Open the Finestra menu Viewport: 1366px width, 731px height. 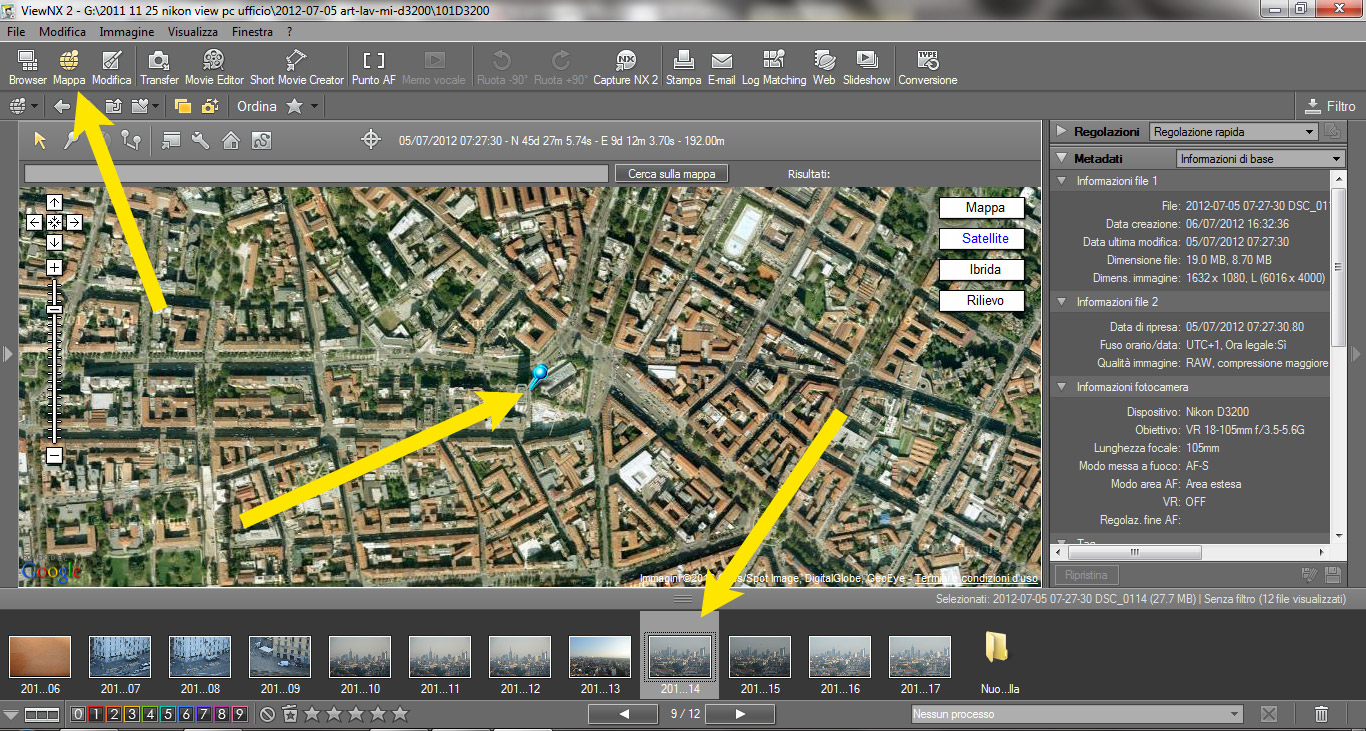pyautogui.click(x=252, y=32)
